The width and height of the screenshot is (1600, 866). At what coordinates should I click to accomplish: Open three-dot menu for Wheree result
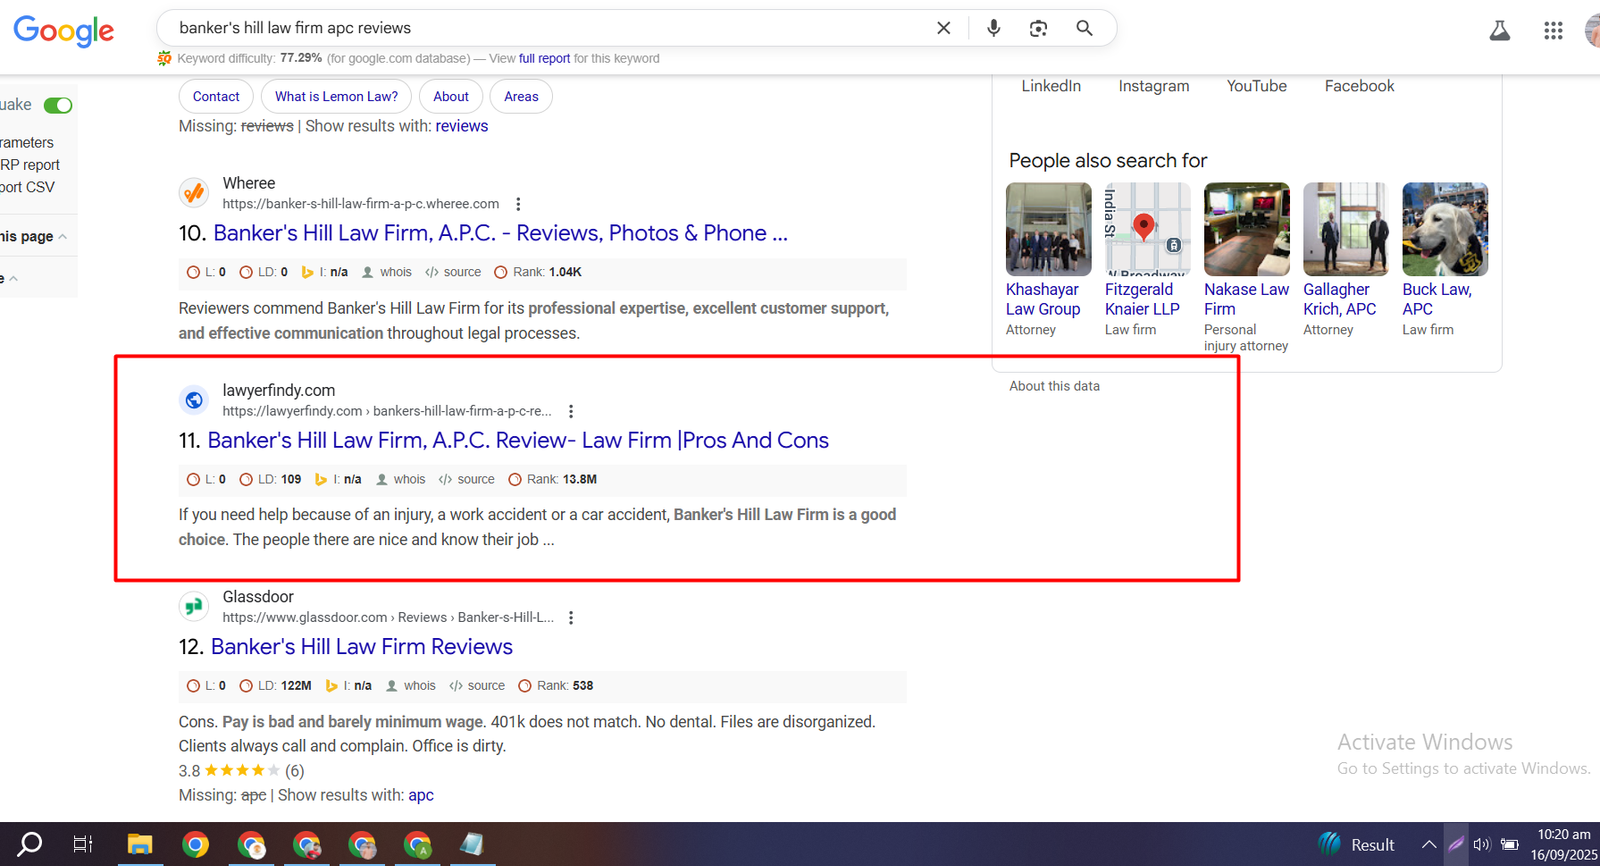pyautogui.click(x=518, y=204)
